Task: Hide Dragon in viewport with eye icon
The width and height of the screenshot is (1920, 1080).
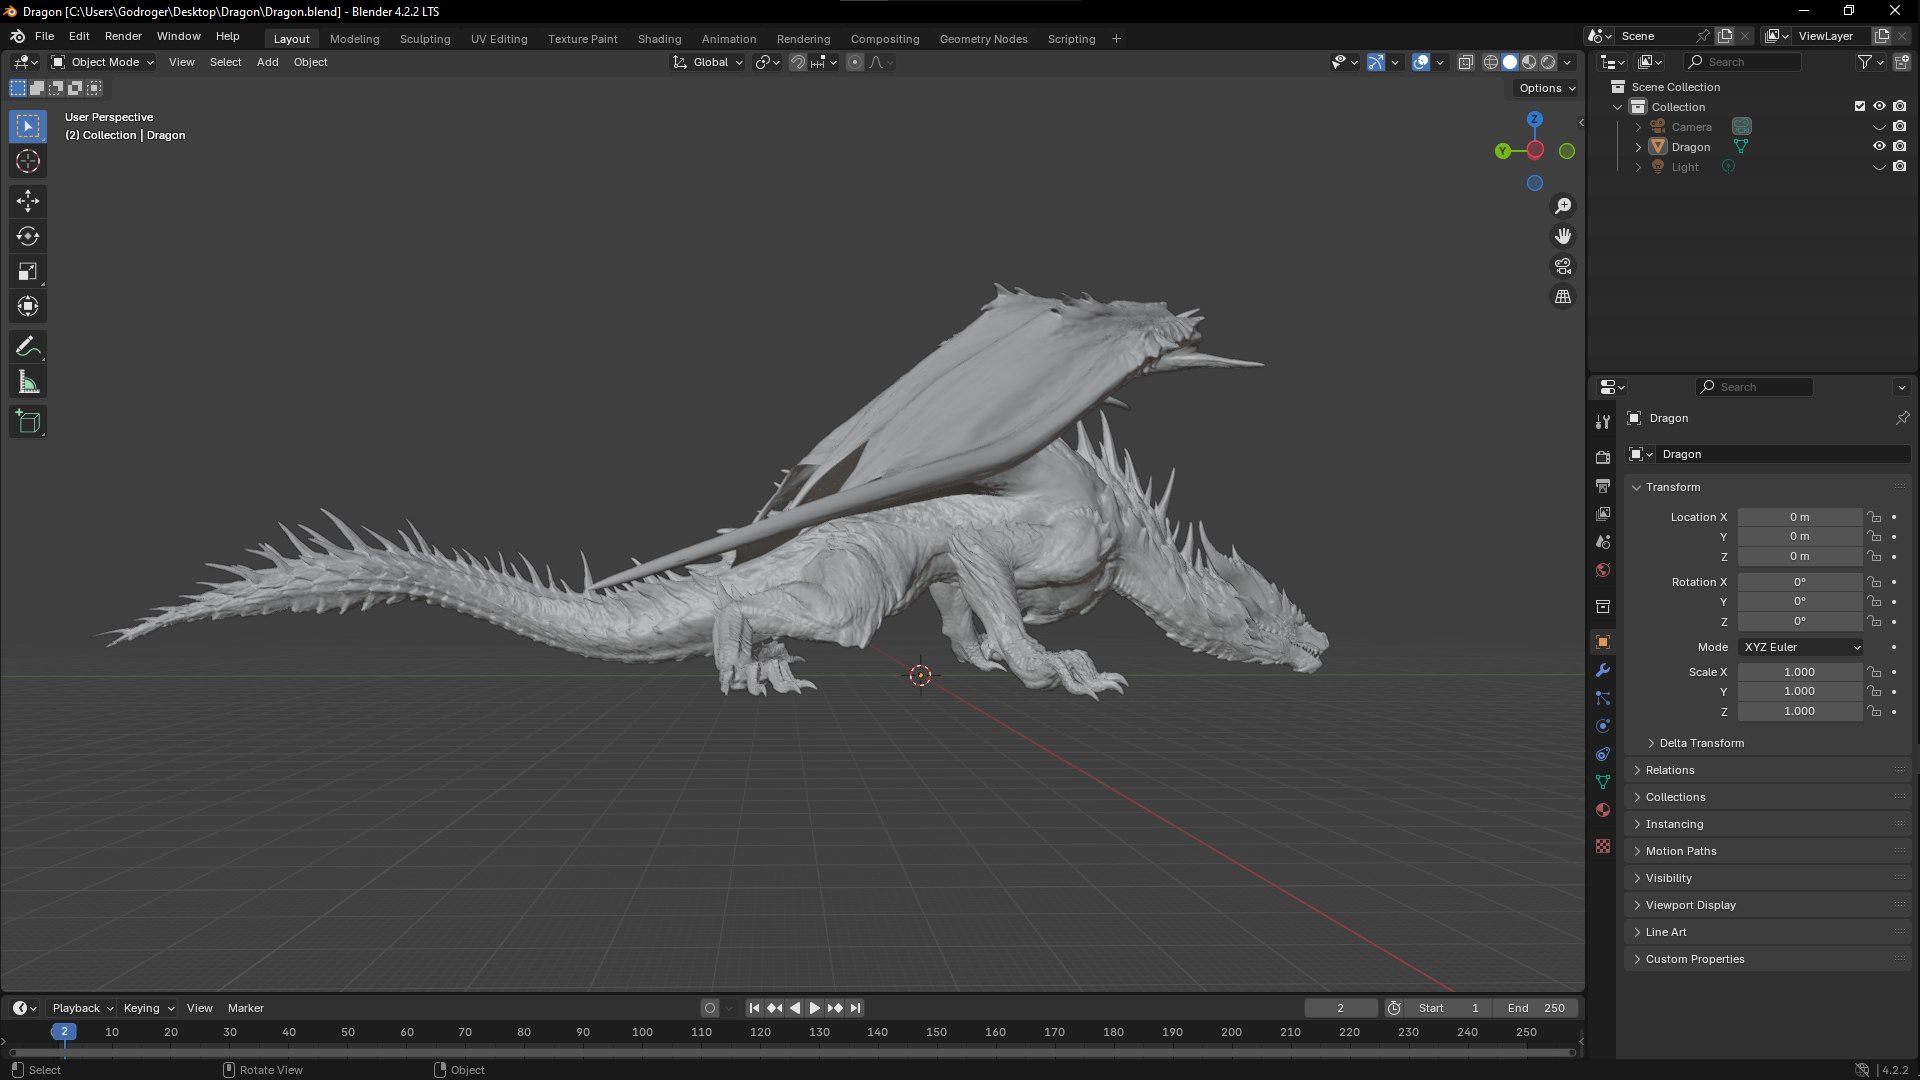Action: click(1879, 146)
